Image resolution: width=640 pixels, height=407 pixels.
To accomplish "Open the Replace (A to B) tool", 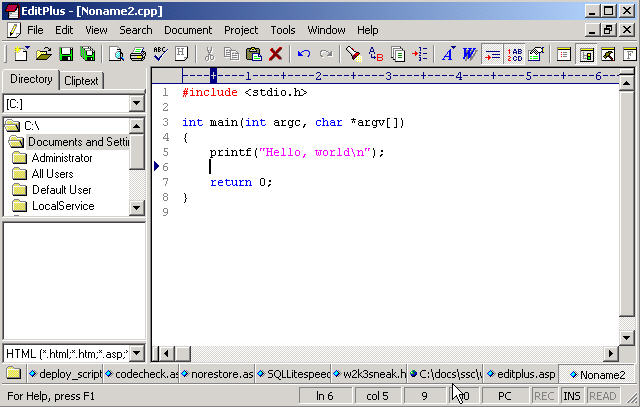I will 376,53.
